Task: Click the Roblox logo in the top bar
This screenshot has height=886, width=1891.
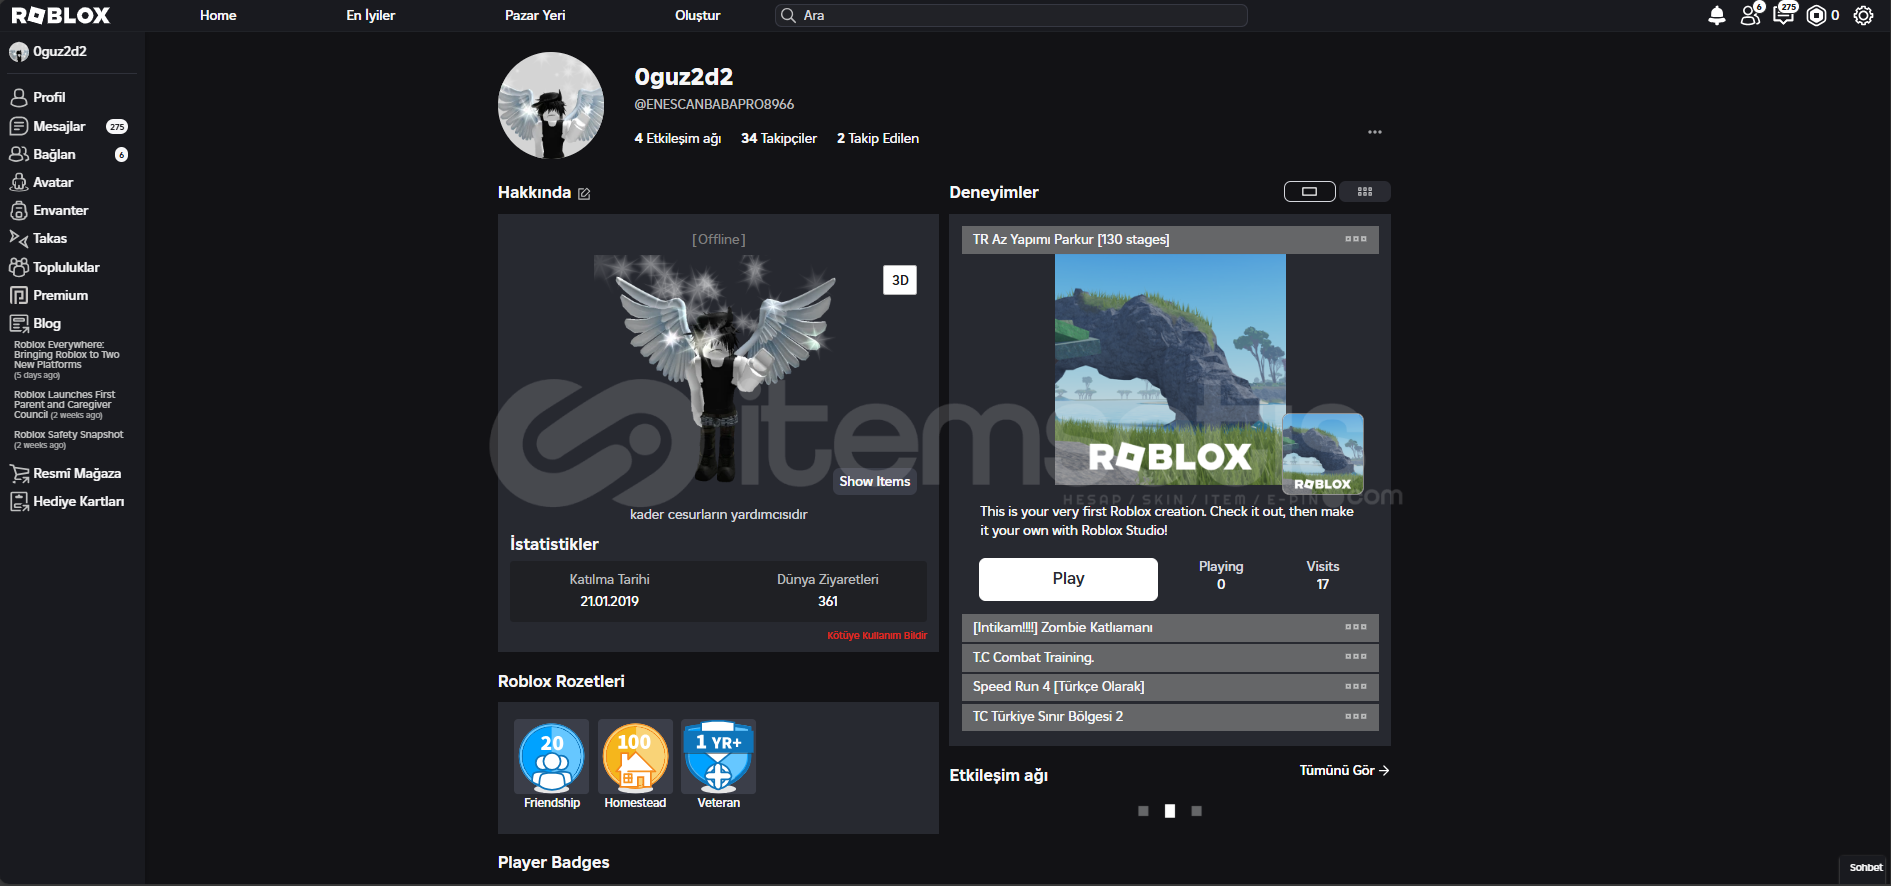Action: tap(60, 15)
